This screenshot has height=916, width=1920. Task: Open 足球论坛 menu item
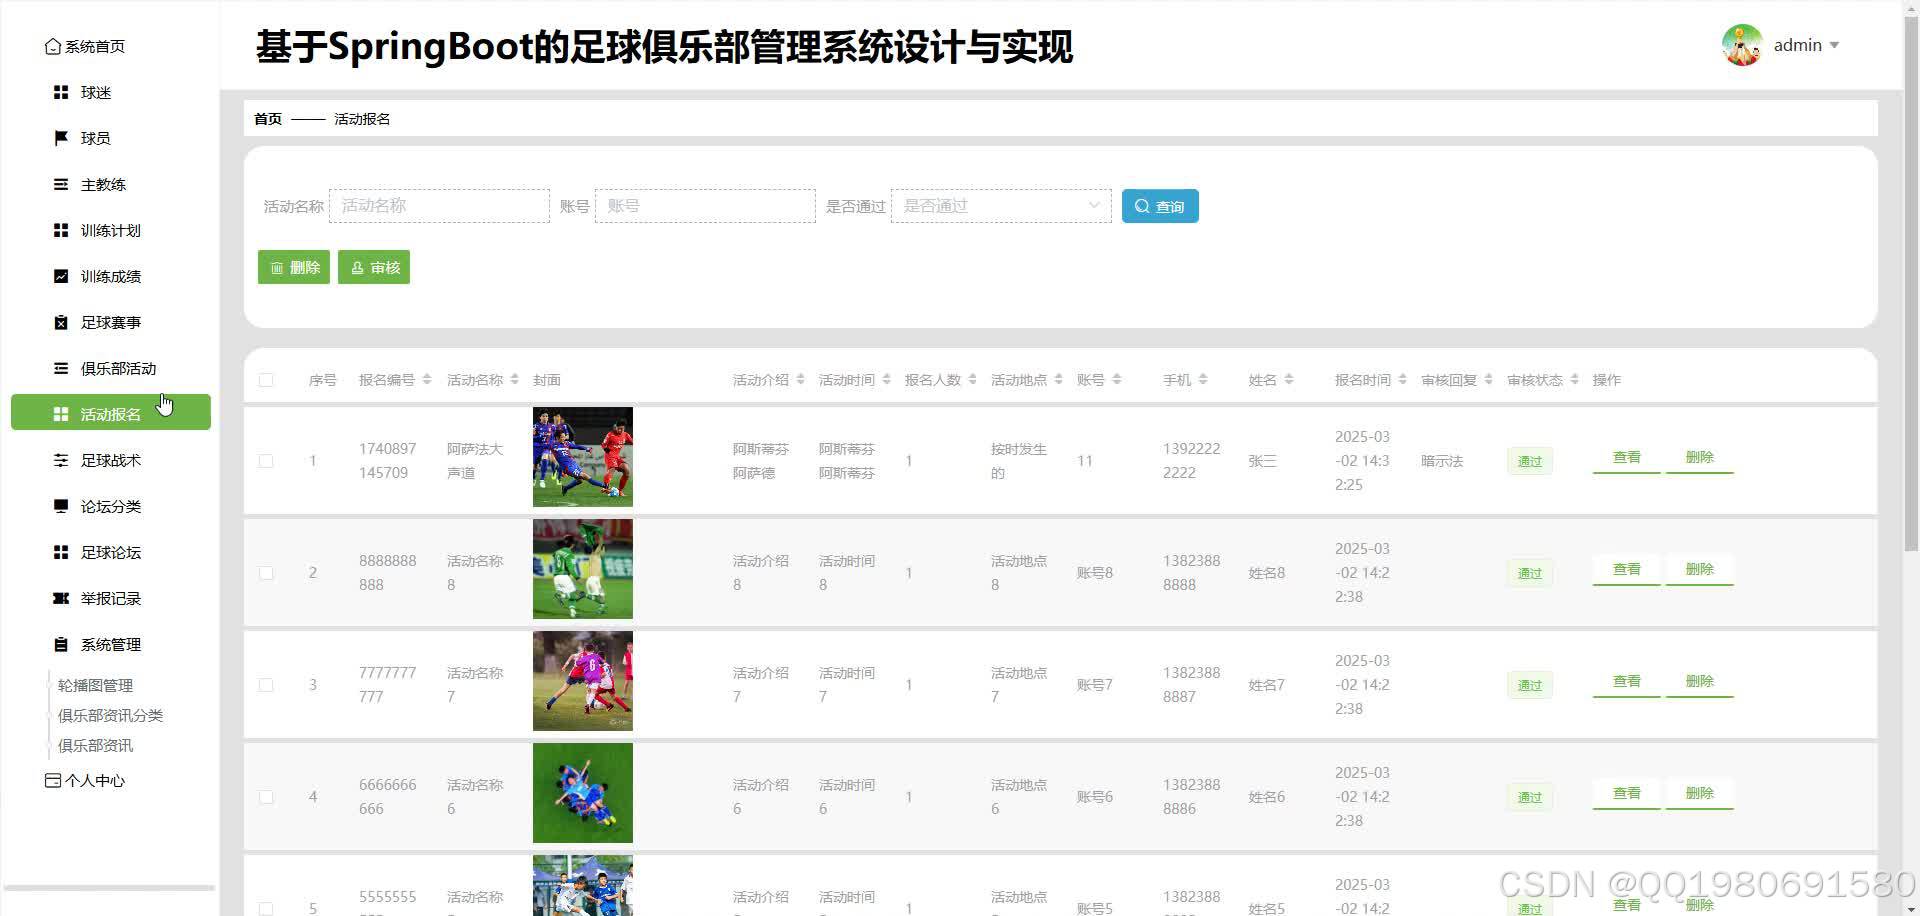(111, 552)
